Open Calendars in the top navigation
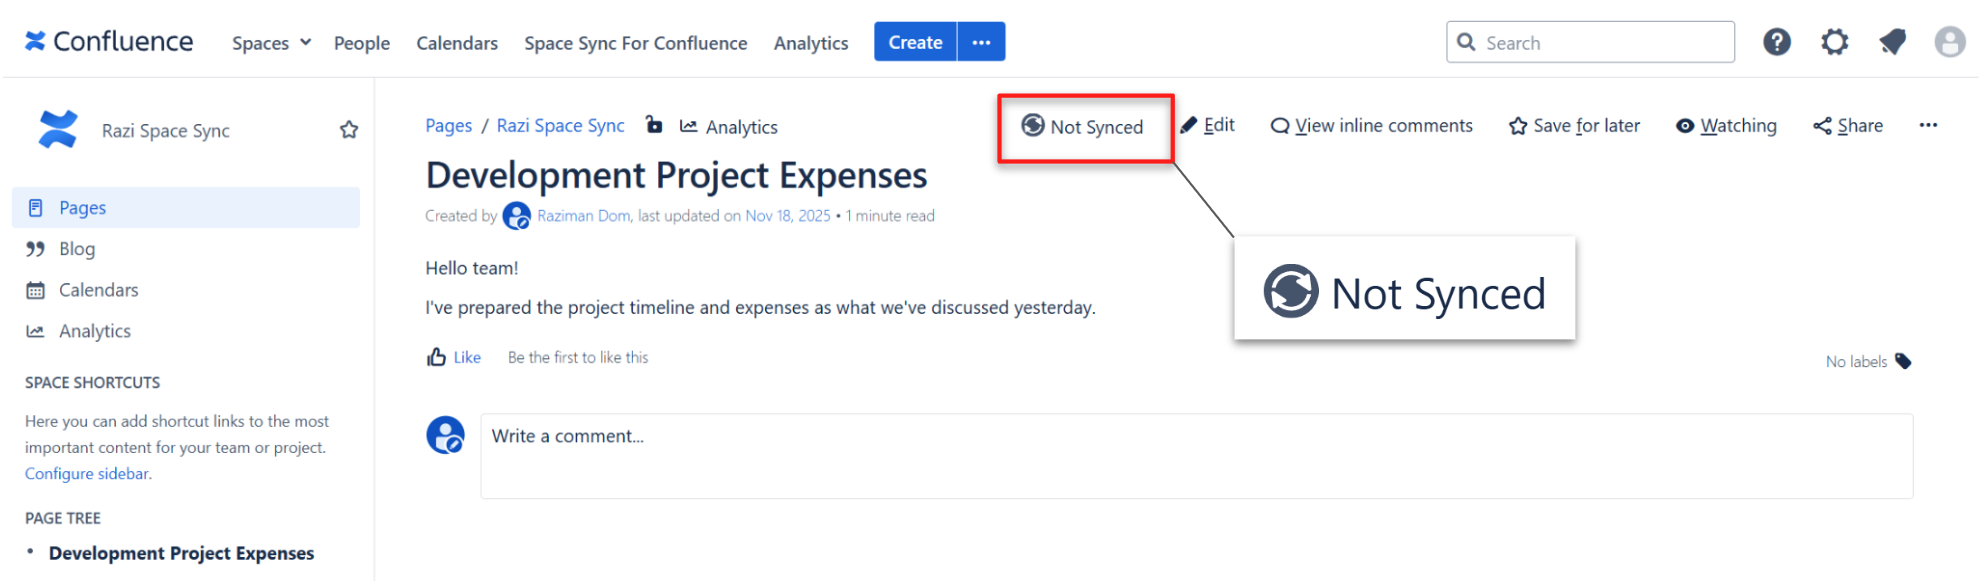The height and width of the screenshot is (581, 1986). point(457,43)
